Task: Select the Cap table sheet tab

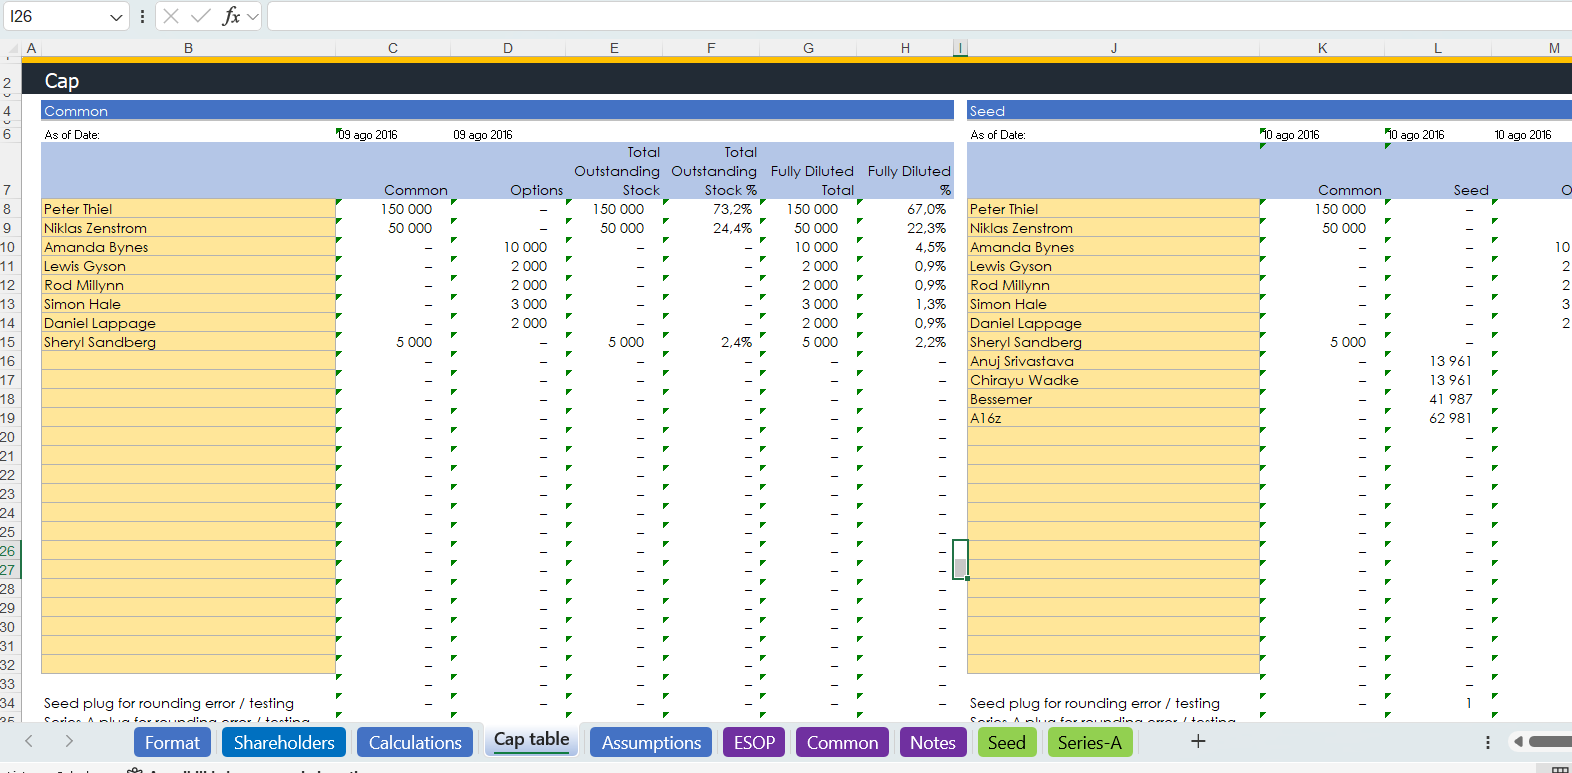Action: tap(532, 740)
